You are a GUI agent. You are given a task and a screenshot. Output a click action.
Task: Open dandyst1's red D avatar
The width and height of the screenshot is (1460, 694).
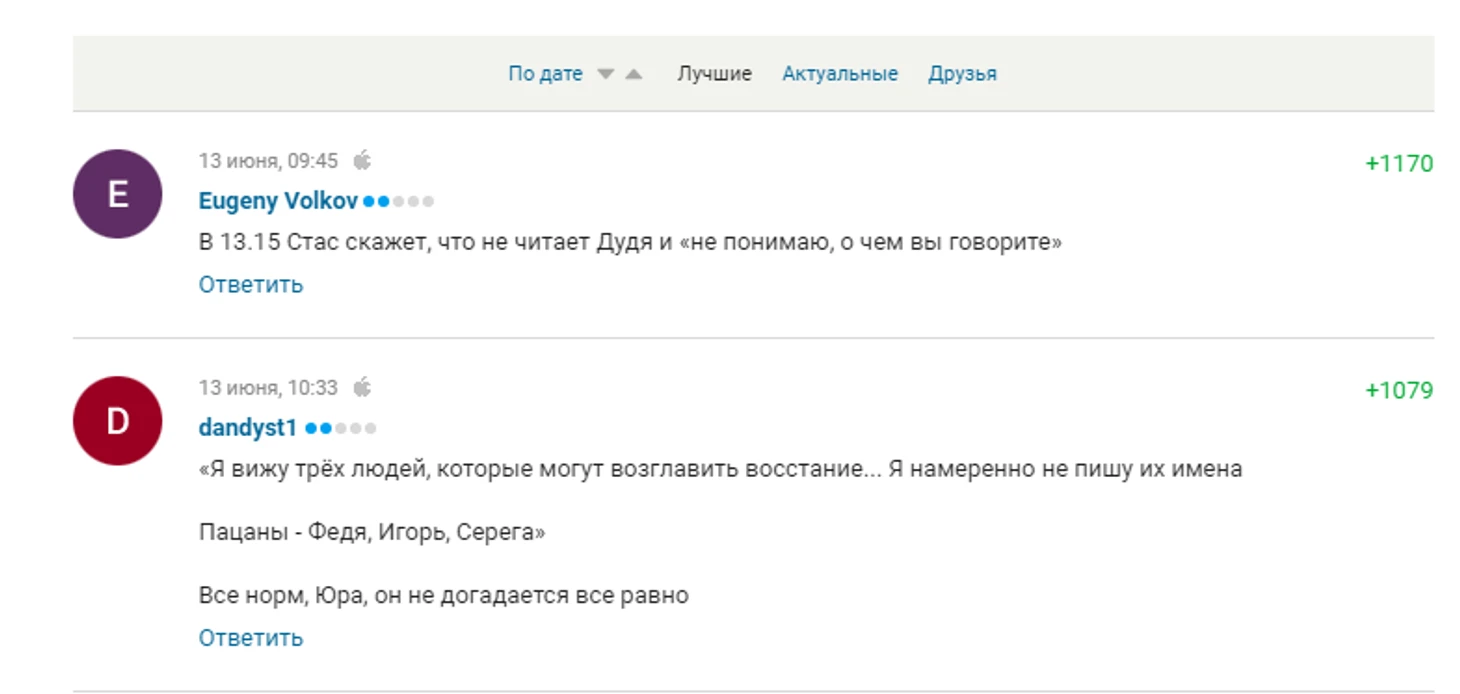[118, 421]
